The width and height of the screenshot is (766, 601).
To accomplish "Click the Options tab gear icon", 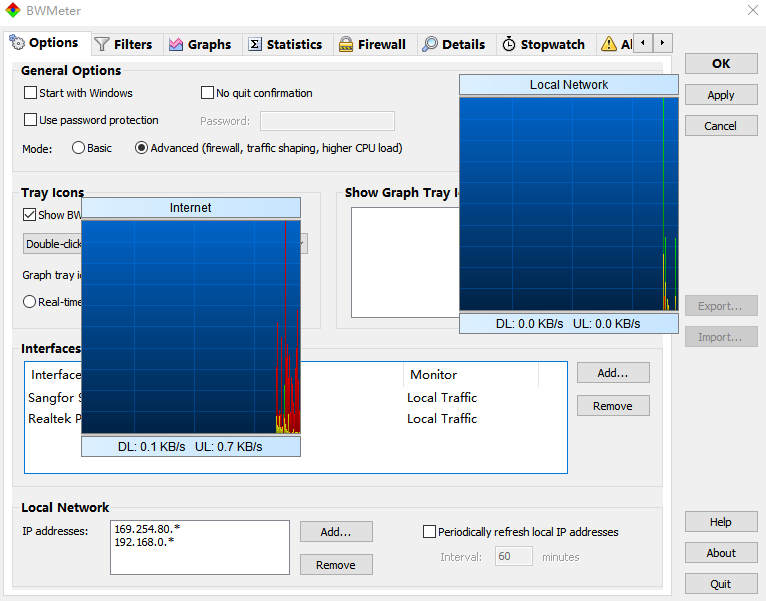I will [17, 43].
